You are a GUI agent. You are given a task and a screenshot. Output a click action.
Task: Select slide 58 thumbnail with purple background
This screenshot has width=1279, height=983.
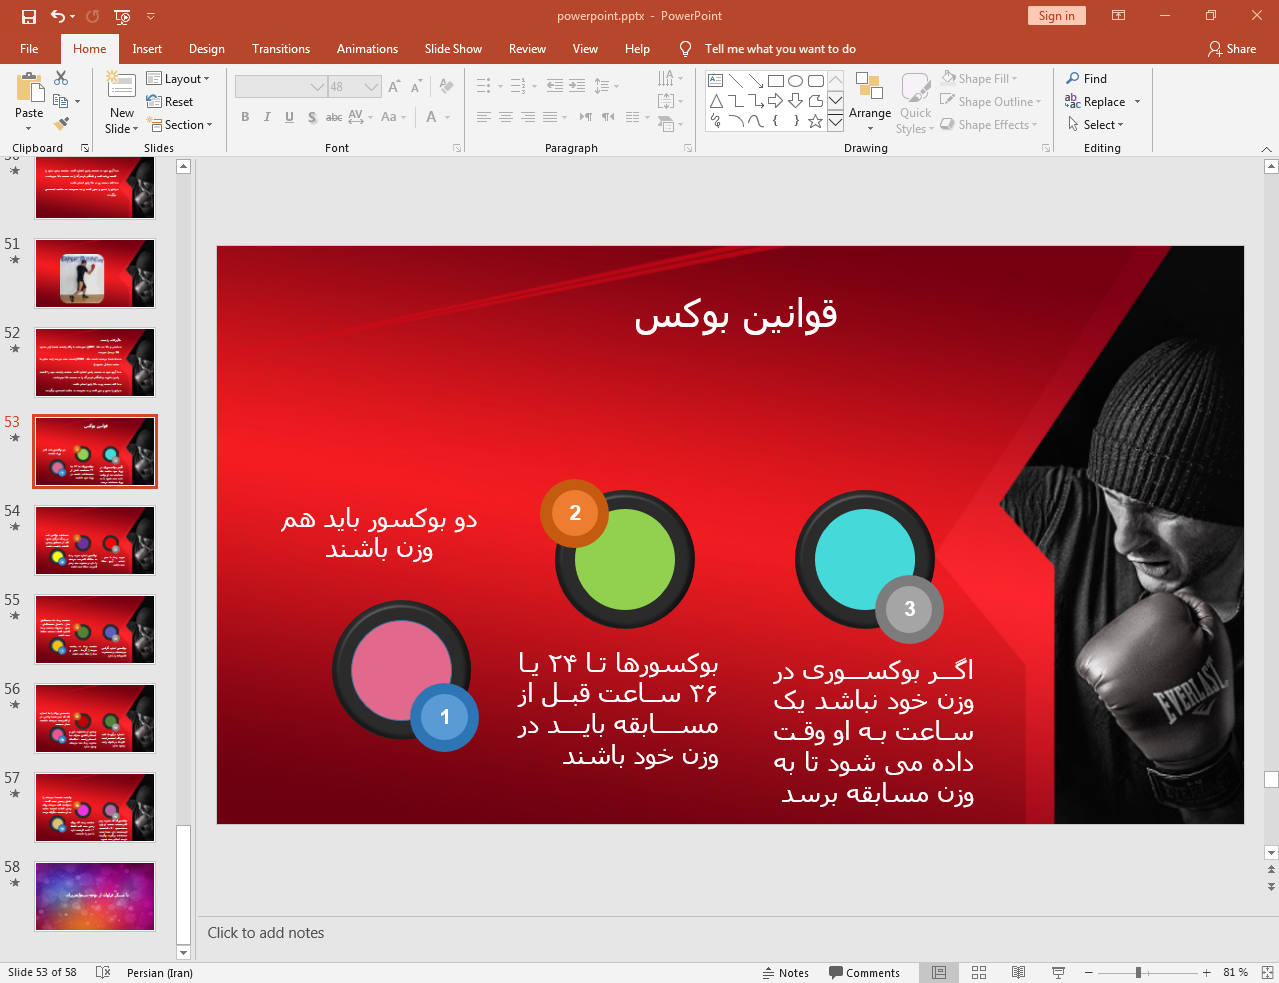tap(95, 896)
